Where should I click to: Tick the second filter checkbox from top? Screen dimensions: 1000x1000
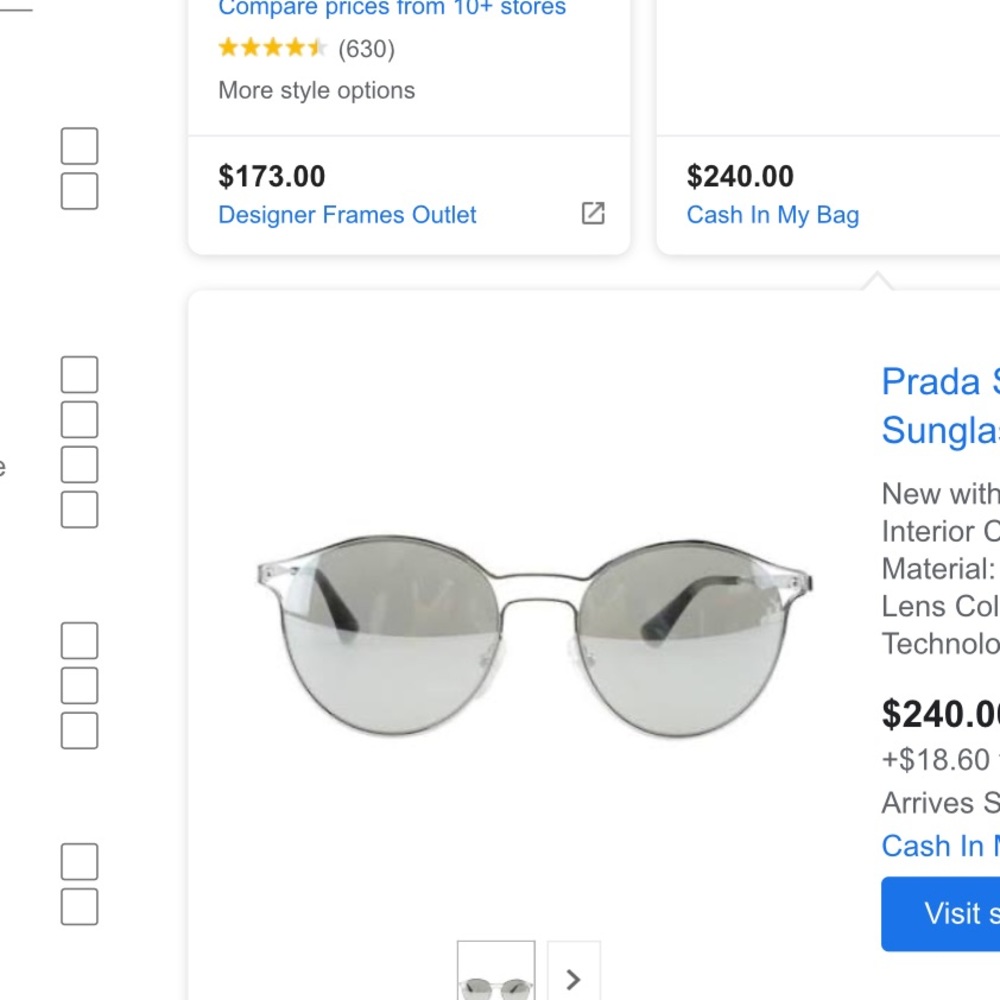[80, 191]
